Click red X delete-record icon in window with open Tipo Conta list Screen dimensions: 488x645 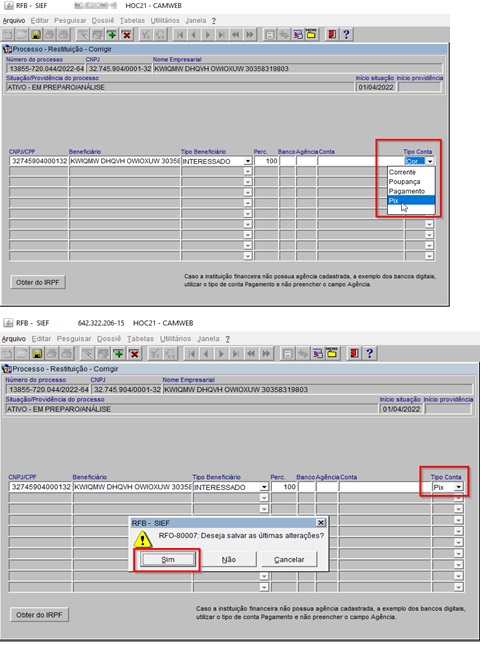[x=126, y=35]
